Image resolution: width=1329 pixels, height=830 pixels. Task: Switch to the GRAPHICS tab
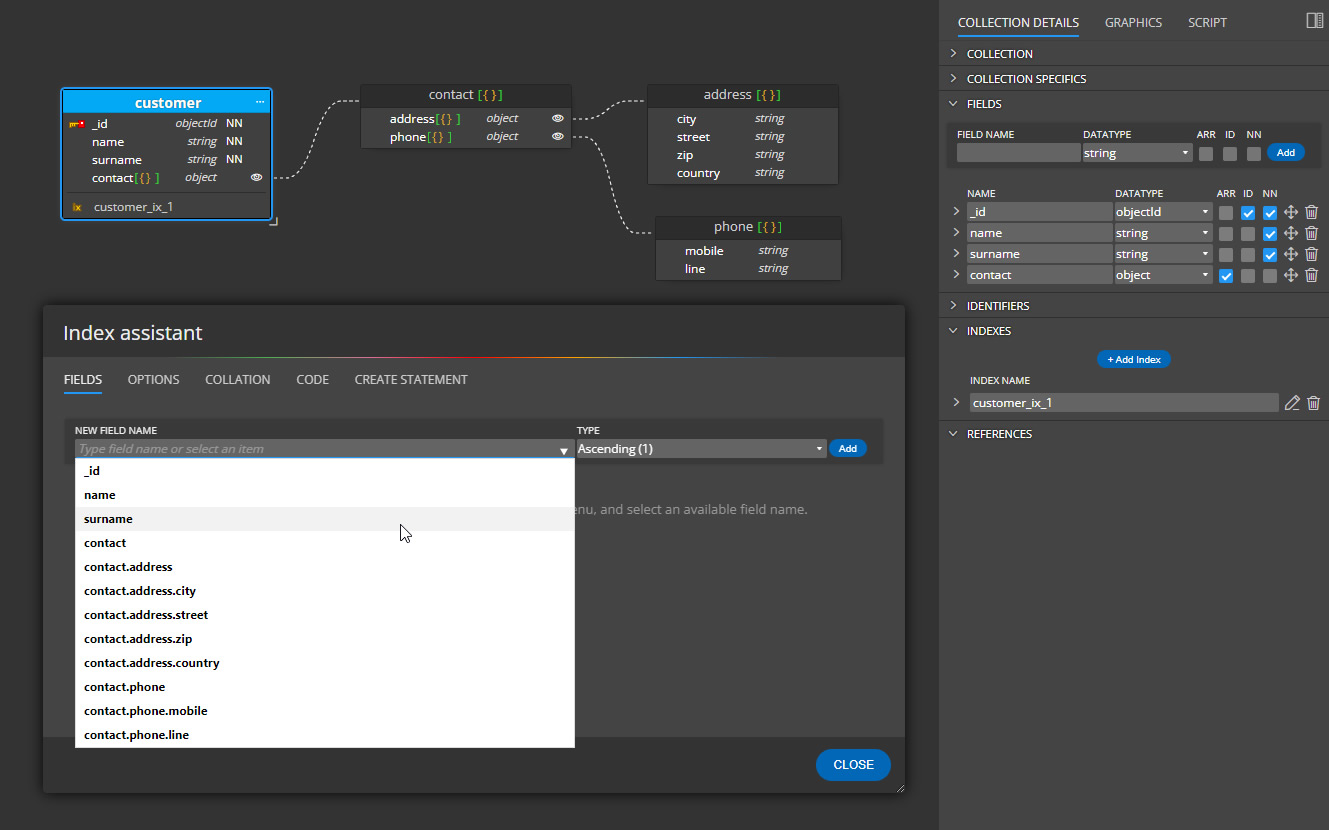[x=1133, y=22]
